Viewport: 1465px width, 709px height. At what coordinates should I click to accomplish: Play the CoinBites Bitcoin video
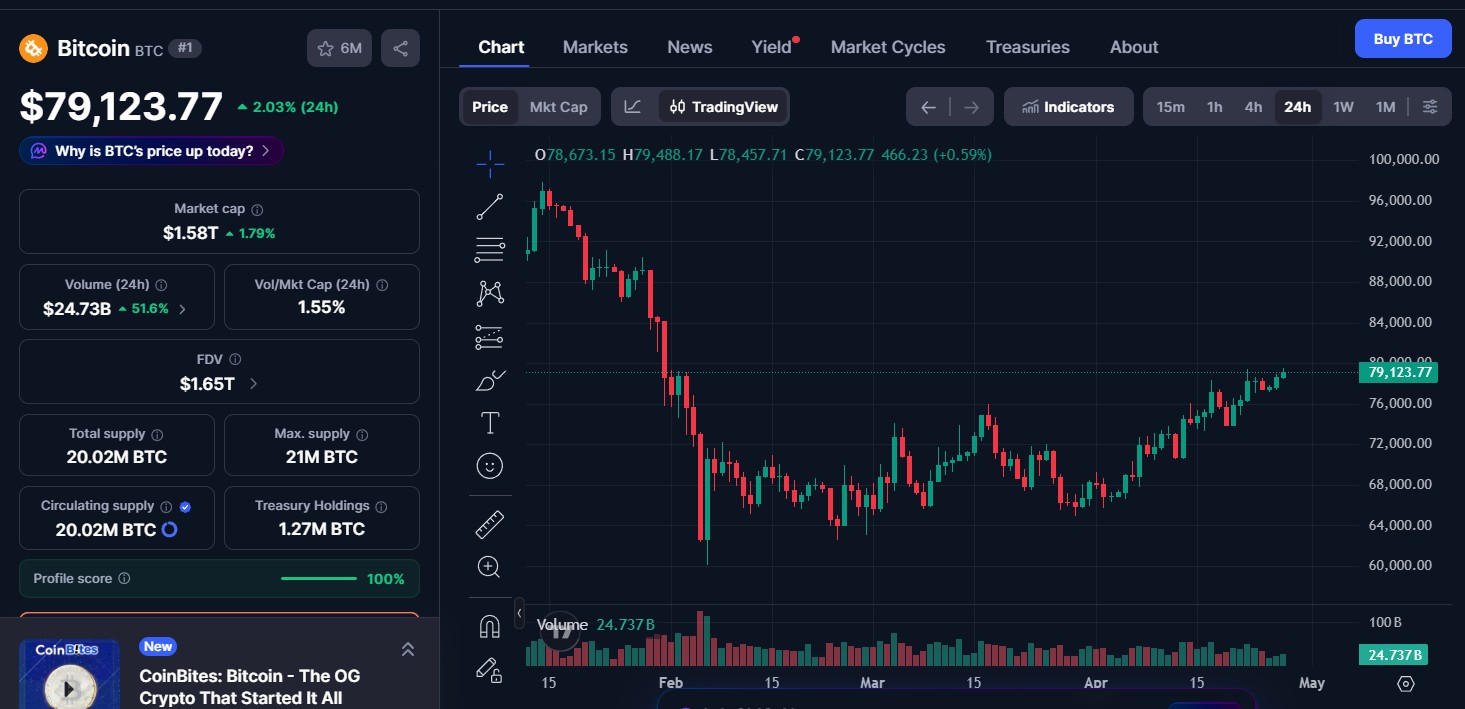point(69,688)
